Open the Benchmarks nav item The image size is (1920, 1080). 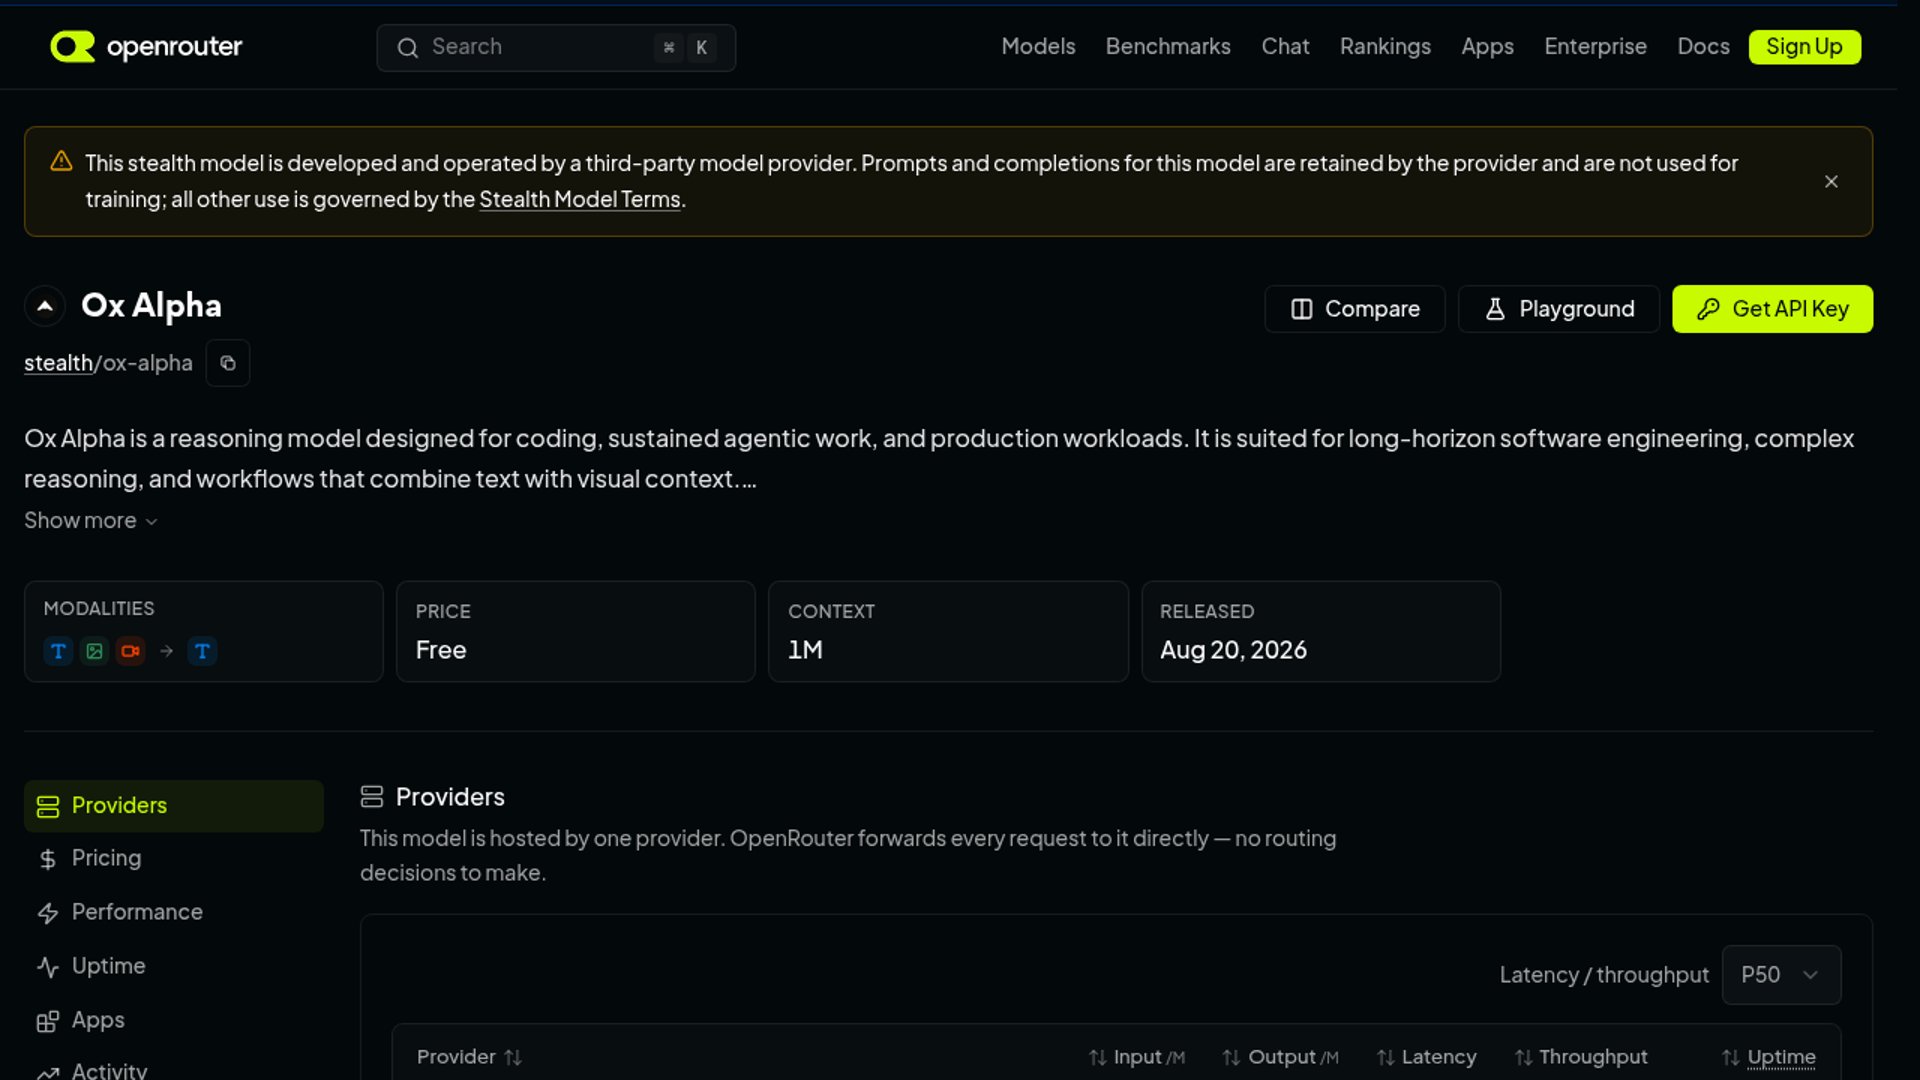coord(1168,47)
